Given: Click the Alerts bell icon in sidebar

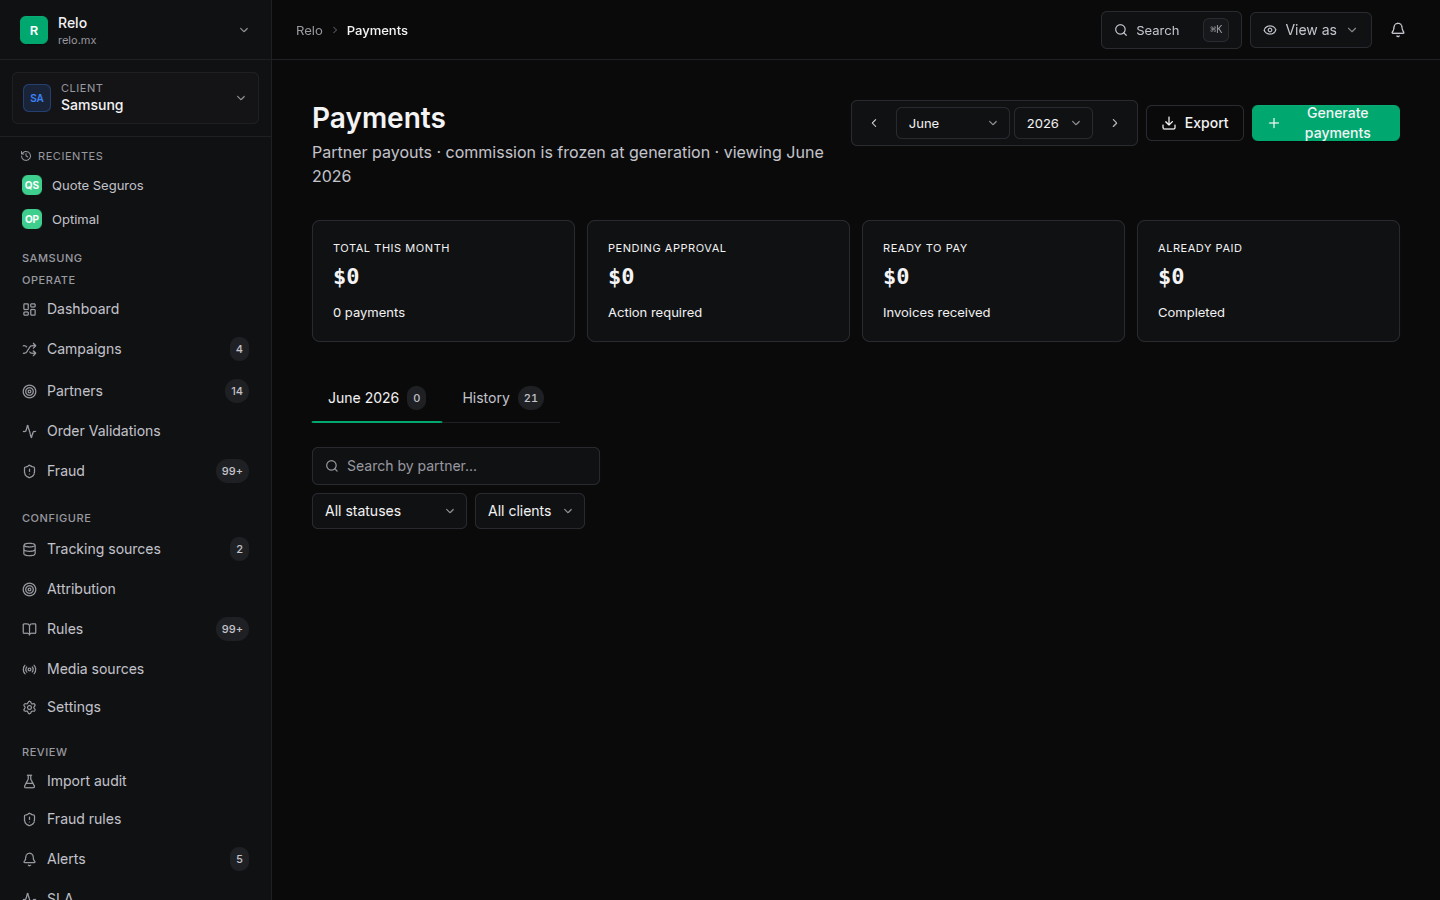Looking at the screenshot, I should 29,859.
